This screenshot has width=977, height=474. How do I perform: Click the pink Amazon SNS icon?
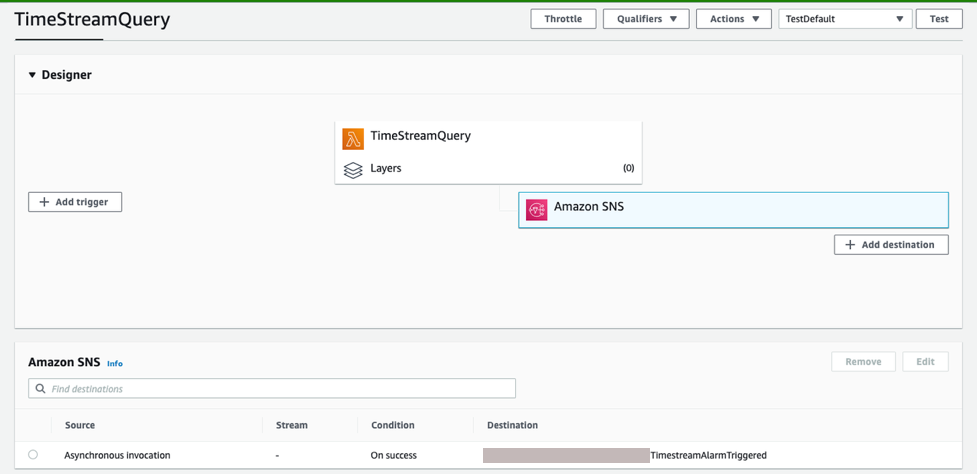point(537,209)
